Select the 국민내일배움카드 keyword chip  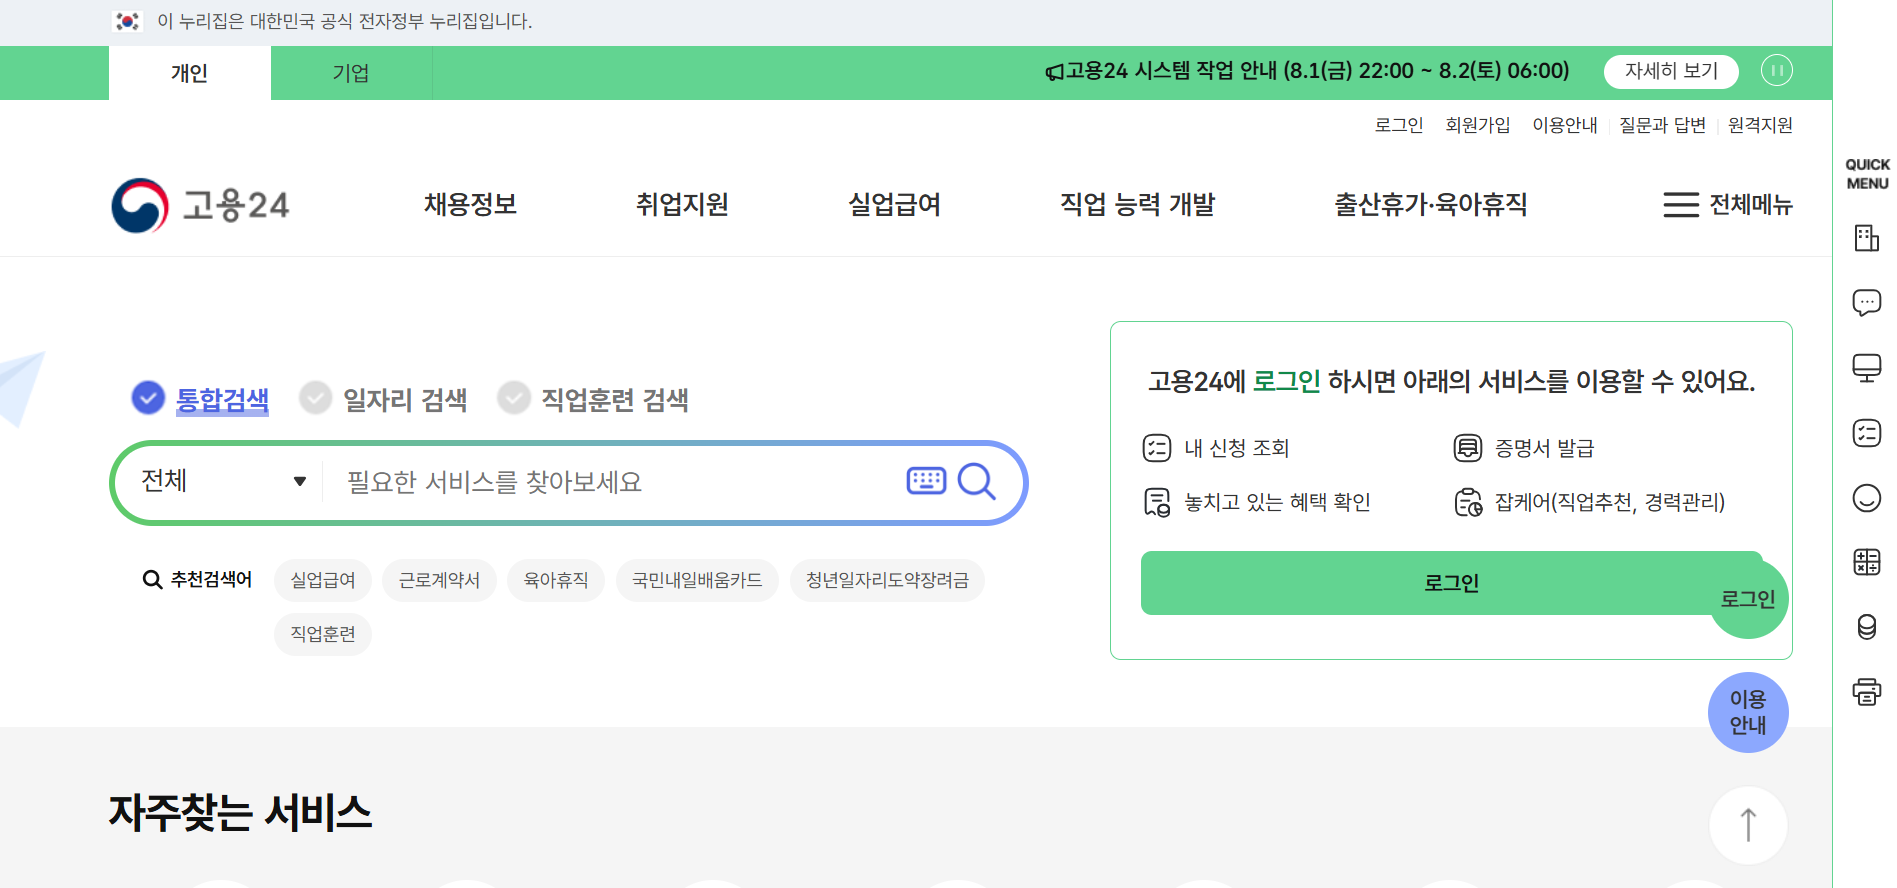pos(697,580)
